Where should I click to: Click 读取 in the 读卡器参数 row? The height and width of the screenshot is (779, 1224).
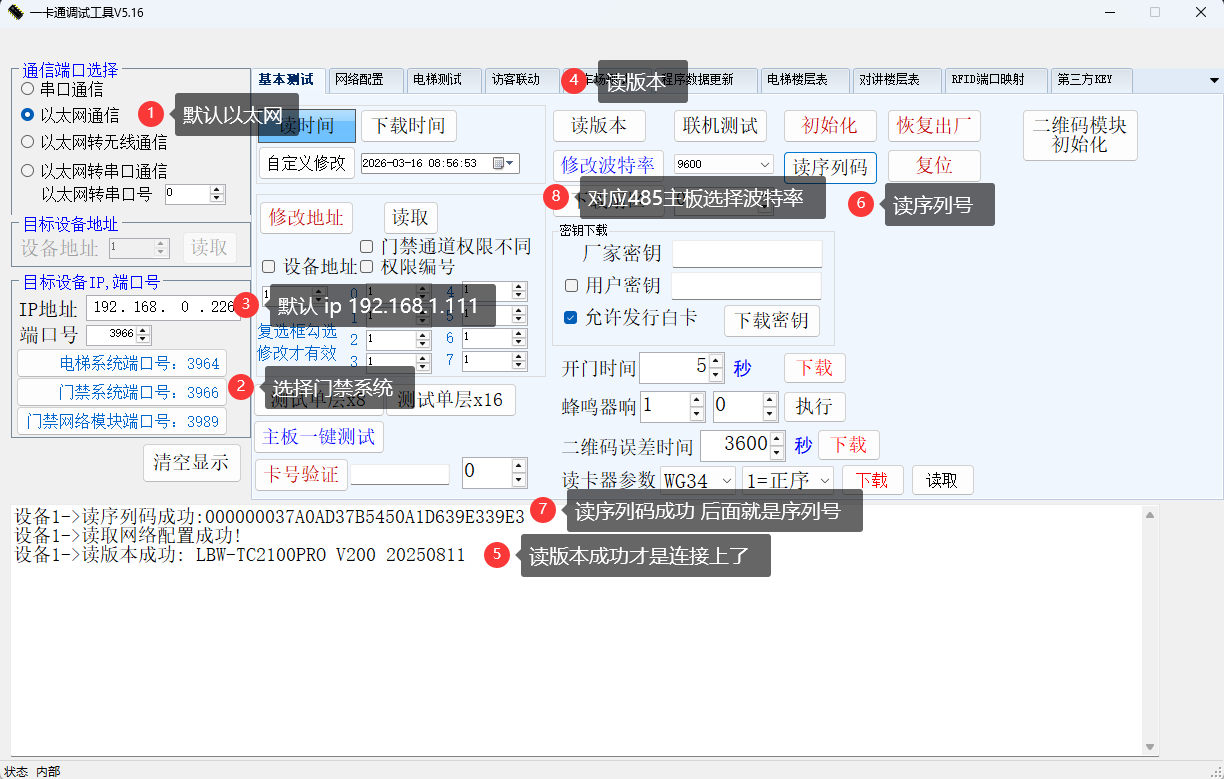pos(943,480)
